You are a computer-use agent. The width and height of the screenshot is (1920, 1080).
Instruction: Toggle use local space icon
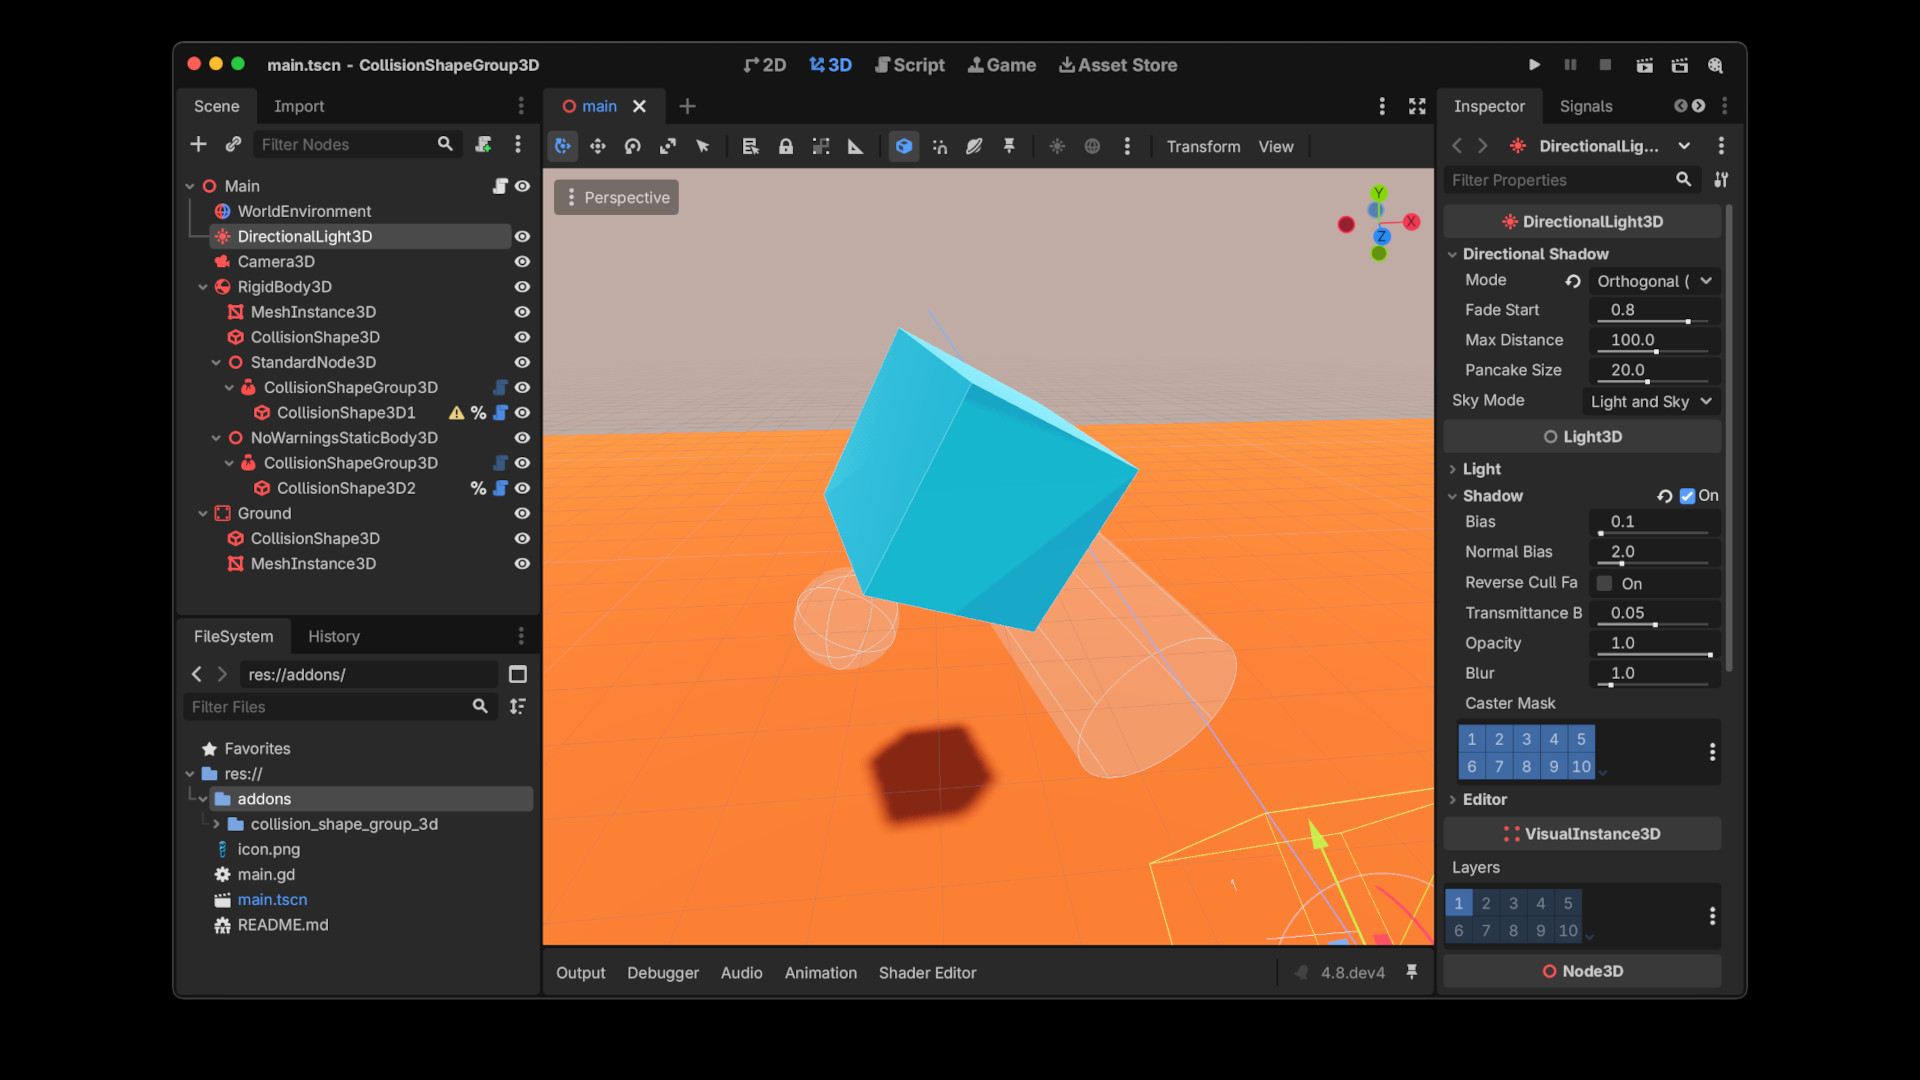pyautogui.click(x=904, y=146)
